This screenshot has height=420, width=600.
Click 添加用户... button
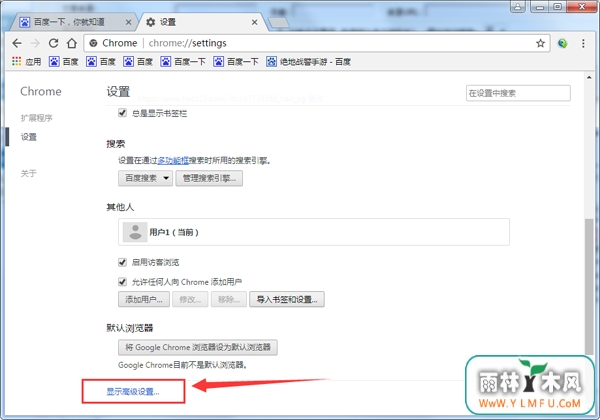coord(144,299)
